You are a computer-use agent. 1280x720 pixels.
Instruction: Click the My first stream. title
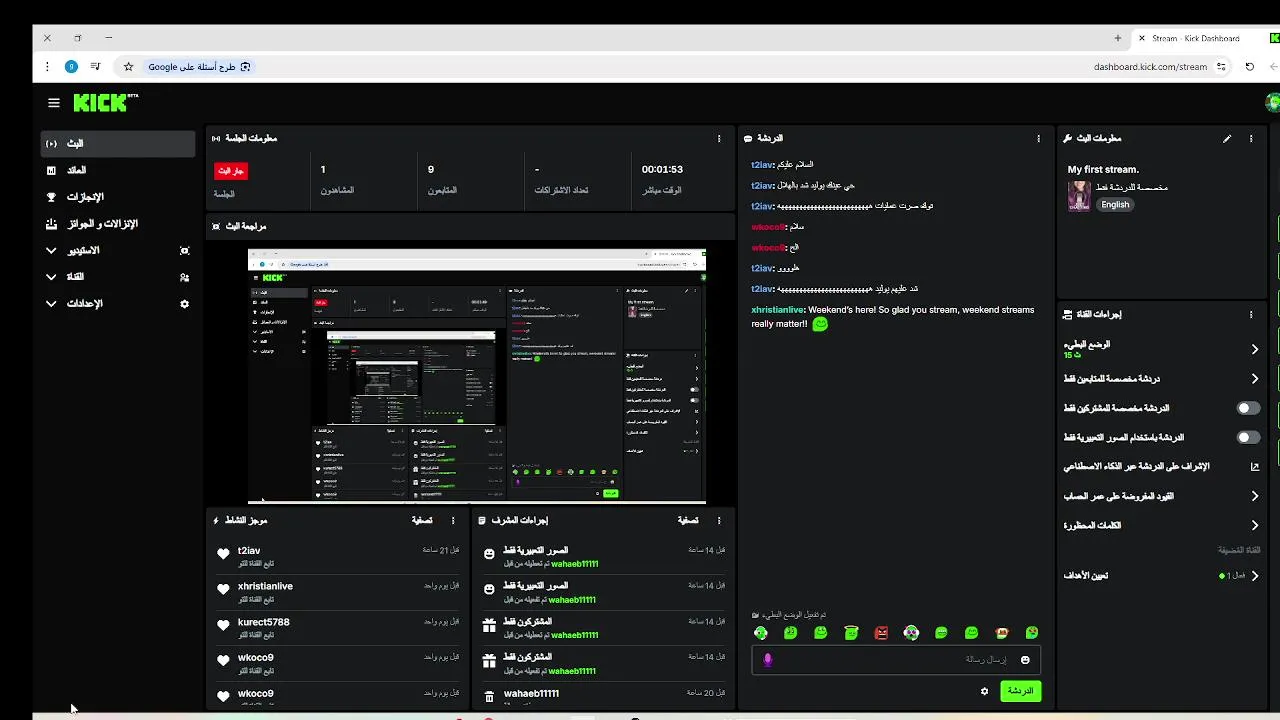[1103, 170]
